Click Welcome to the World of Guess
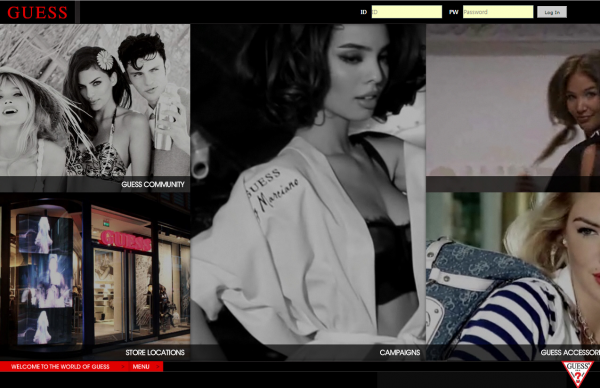 (x=60, y=367)
